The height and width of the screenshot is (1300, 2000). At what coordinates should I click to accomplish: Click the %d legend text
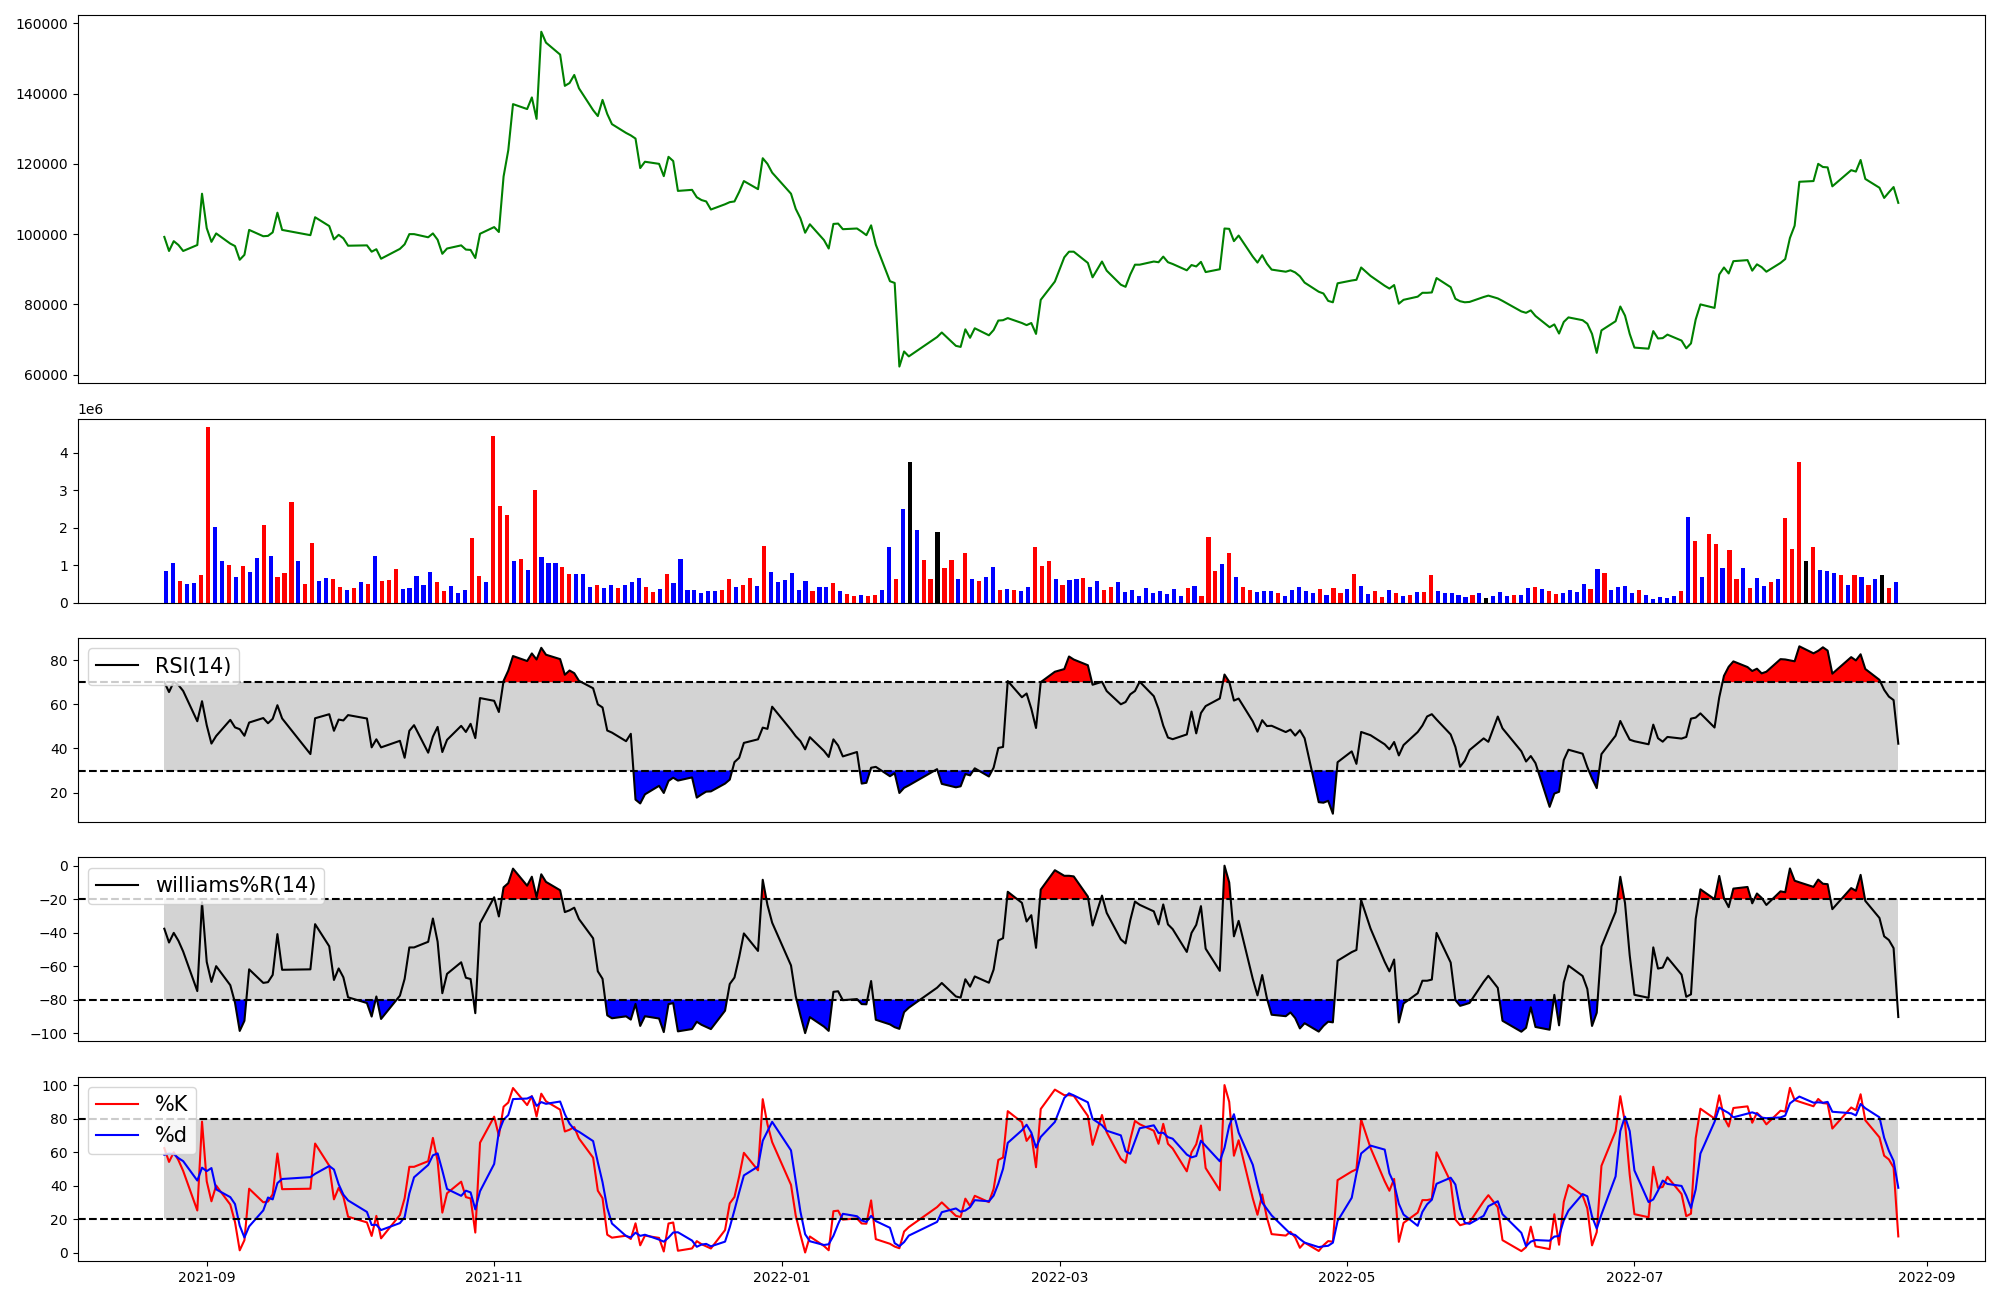click(170, 1135)
